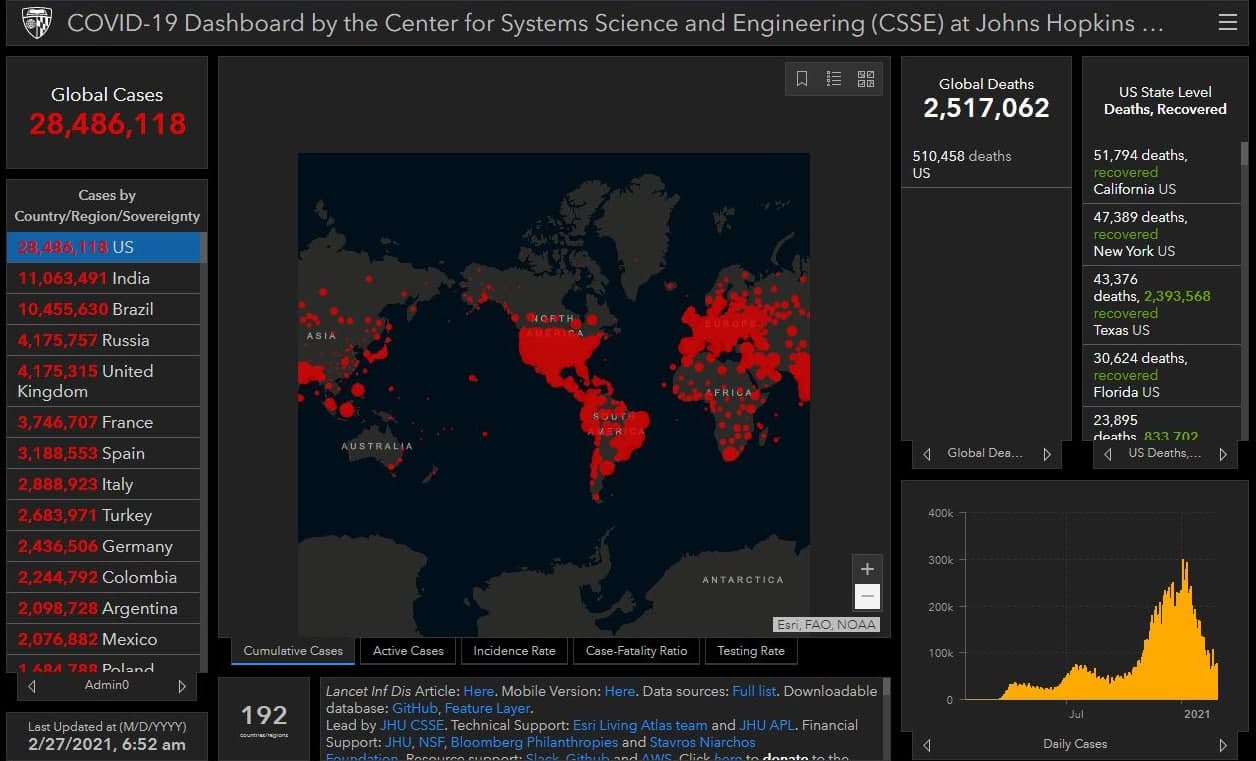
Task: Click the 192 countries/regions counter
Action: pyautogui.click(x=264, y=715)
